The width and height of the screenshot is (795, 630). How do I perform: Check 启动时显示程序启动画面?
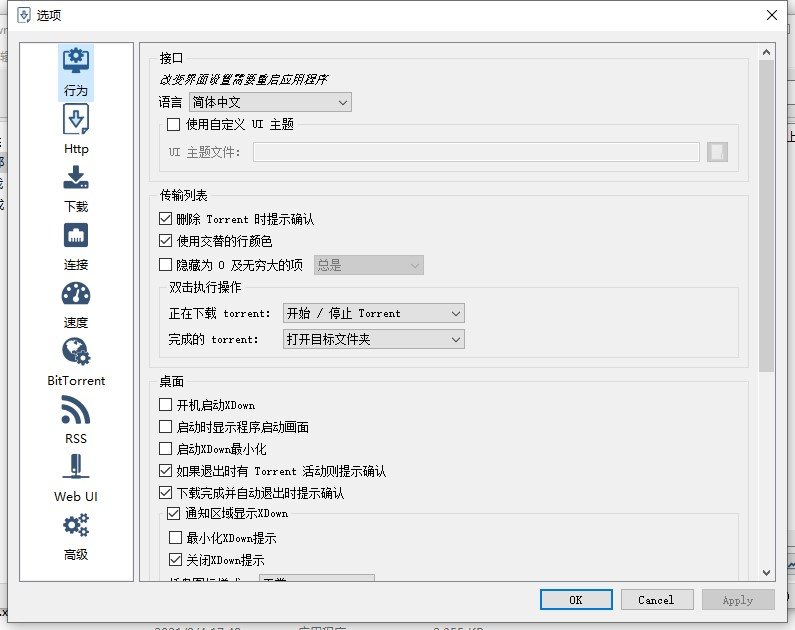(165, 427)
